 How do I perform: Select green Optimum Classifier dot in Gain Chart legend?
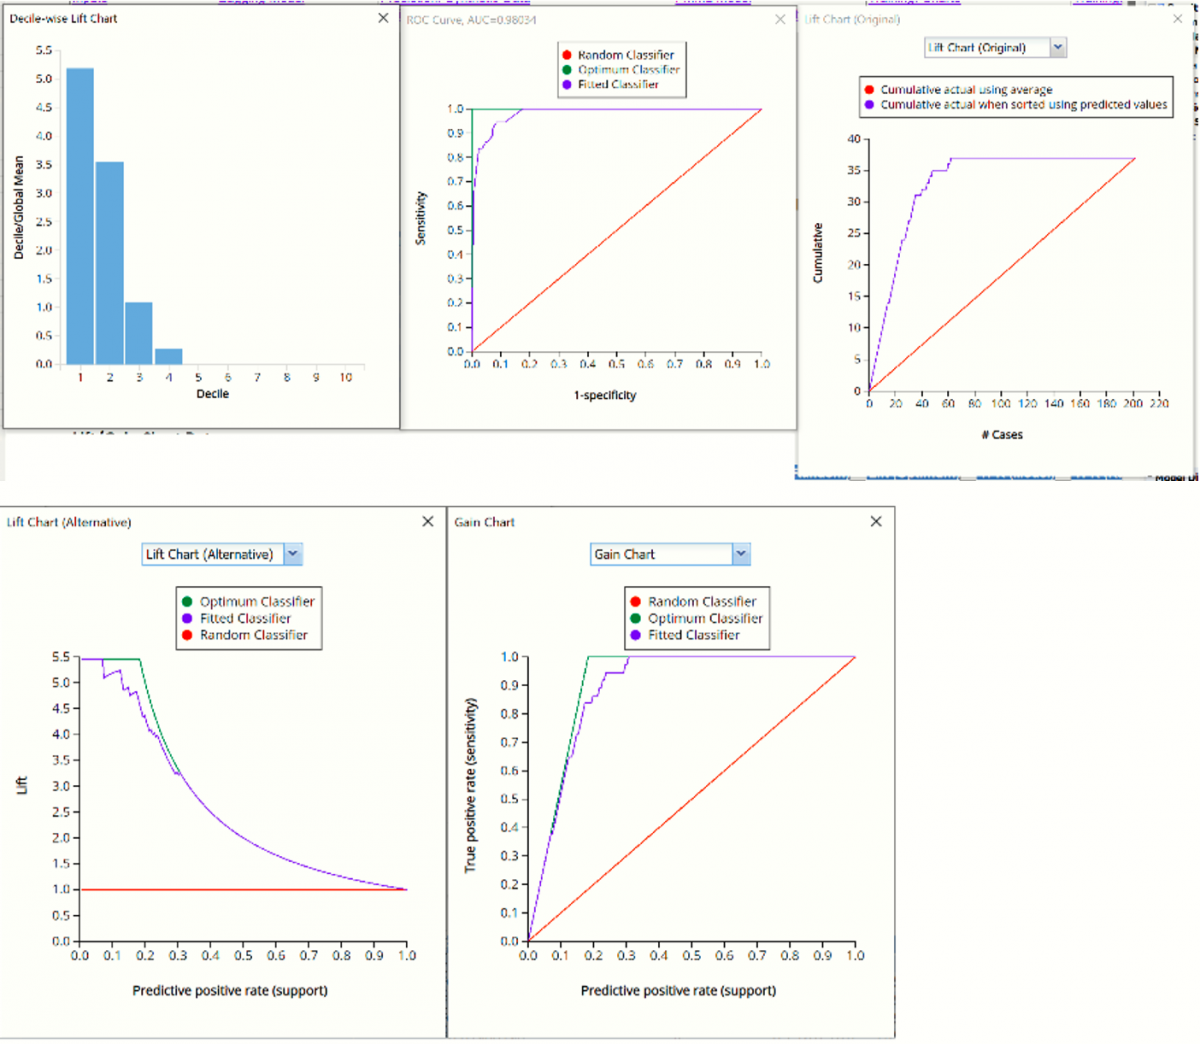[636, 618]
